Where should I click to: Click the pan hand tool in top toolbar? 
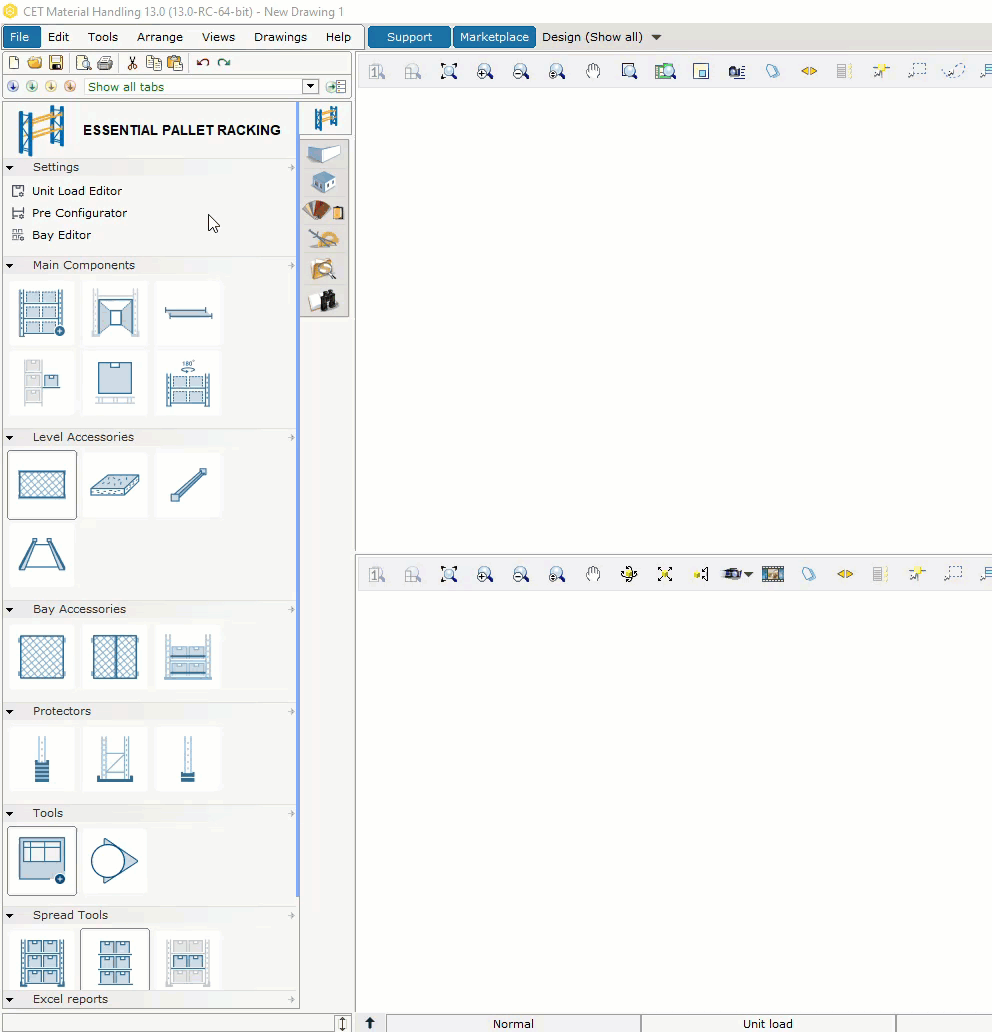pyautogui.click(x=593, y=71)
